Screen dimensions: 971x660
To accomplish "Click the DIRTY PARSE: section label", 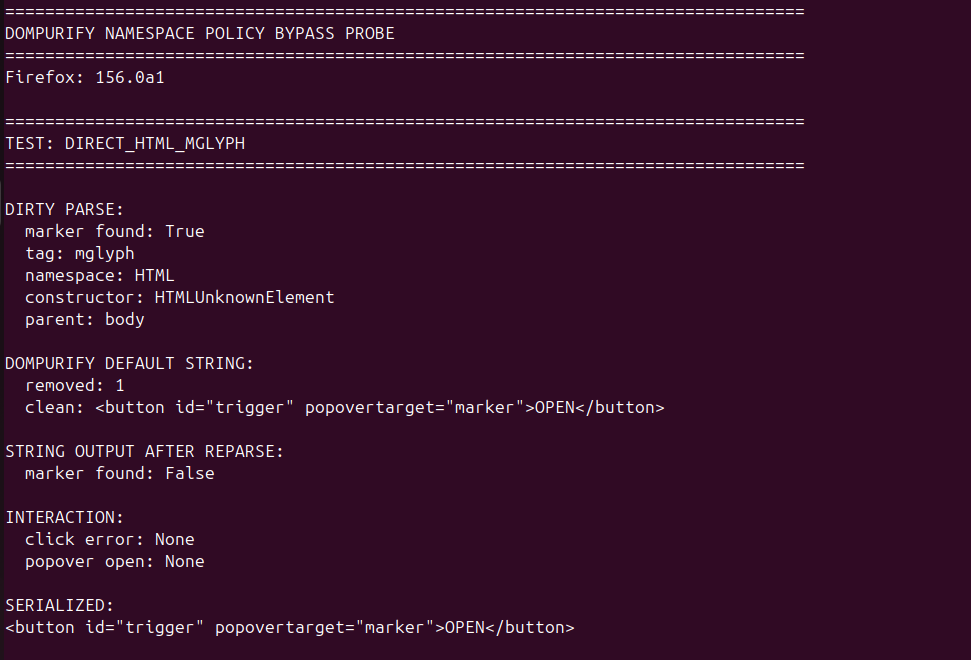I will tap(64, 209).
